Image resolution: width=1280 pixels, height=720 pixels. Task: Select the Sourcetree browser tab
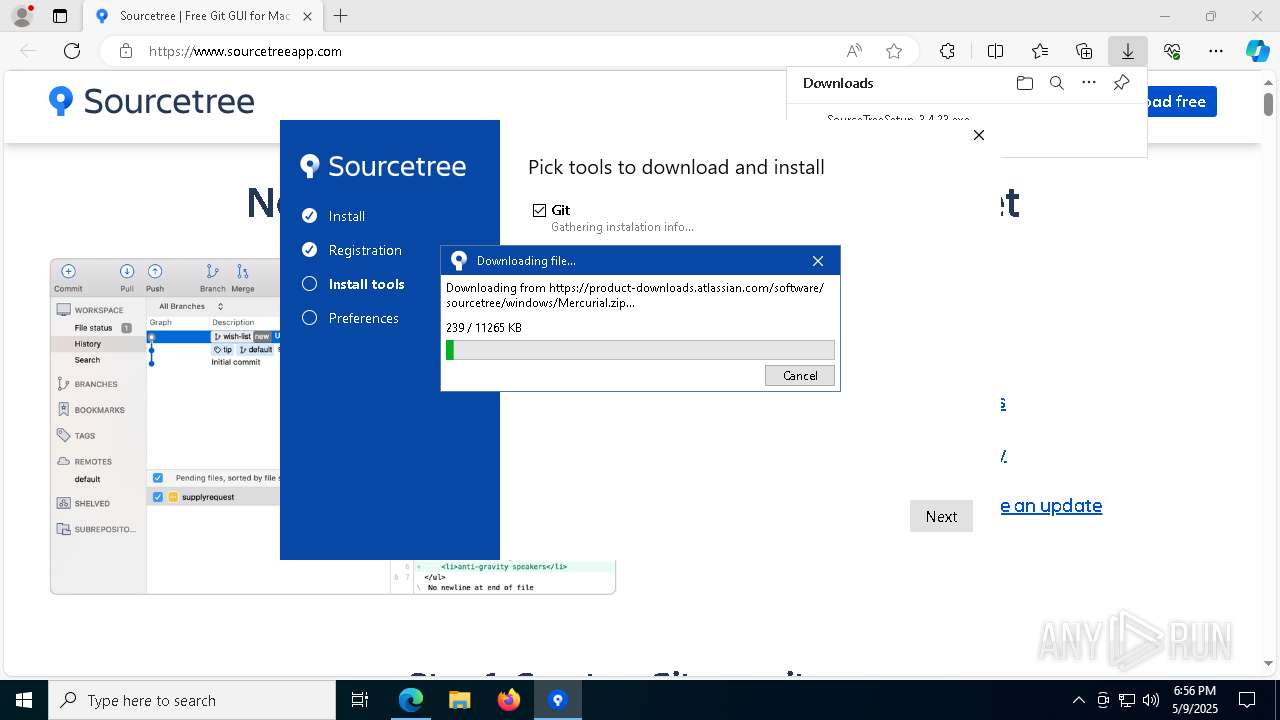(x=204, y=16)
